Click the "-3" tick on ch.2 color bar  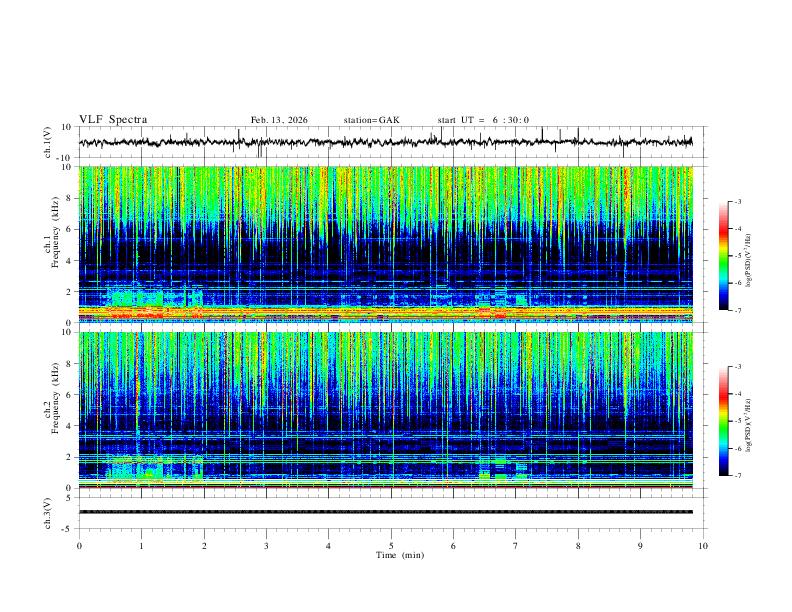click(x=737, y=367)
